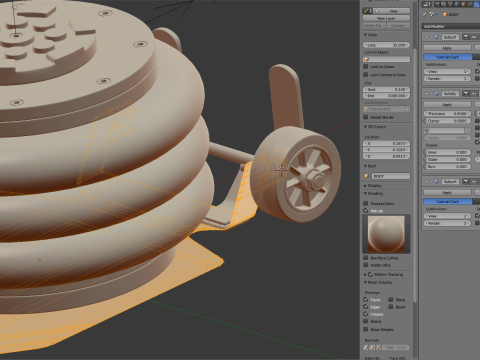480x360 pixels.
Task: Toggle viewport visibility of the last Subsurf modifier
Action: point(474,182)
